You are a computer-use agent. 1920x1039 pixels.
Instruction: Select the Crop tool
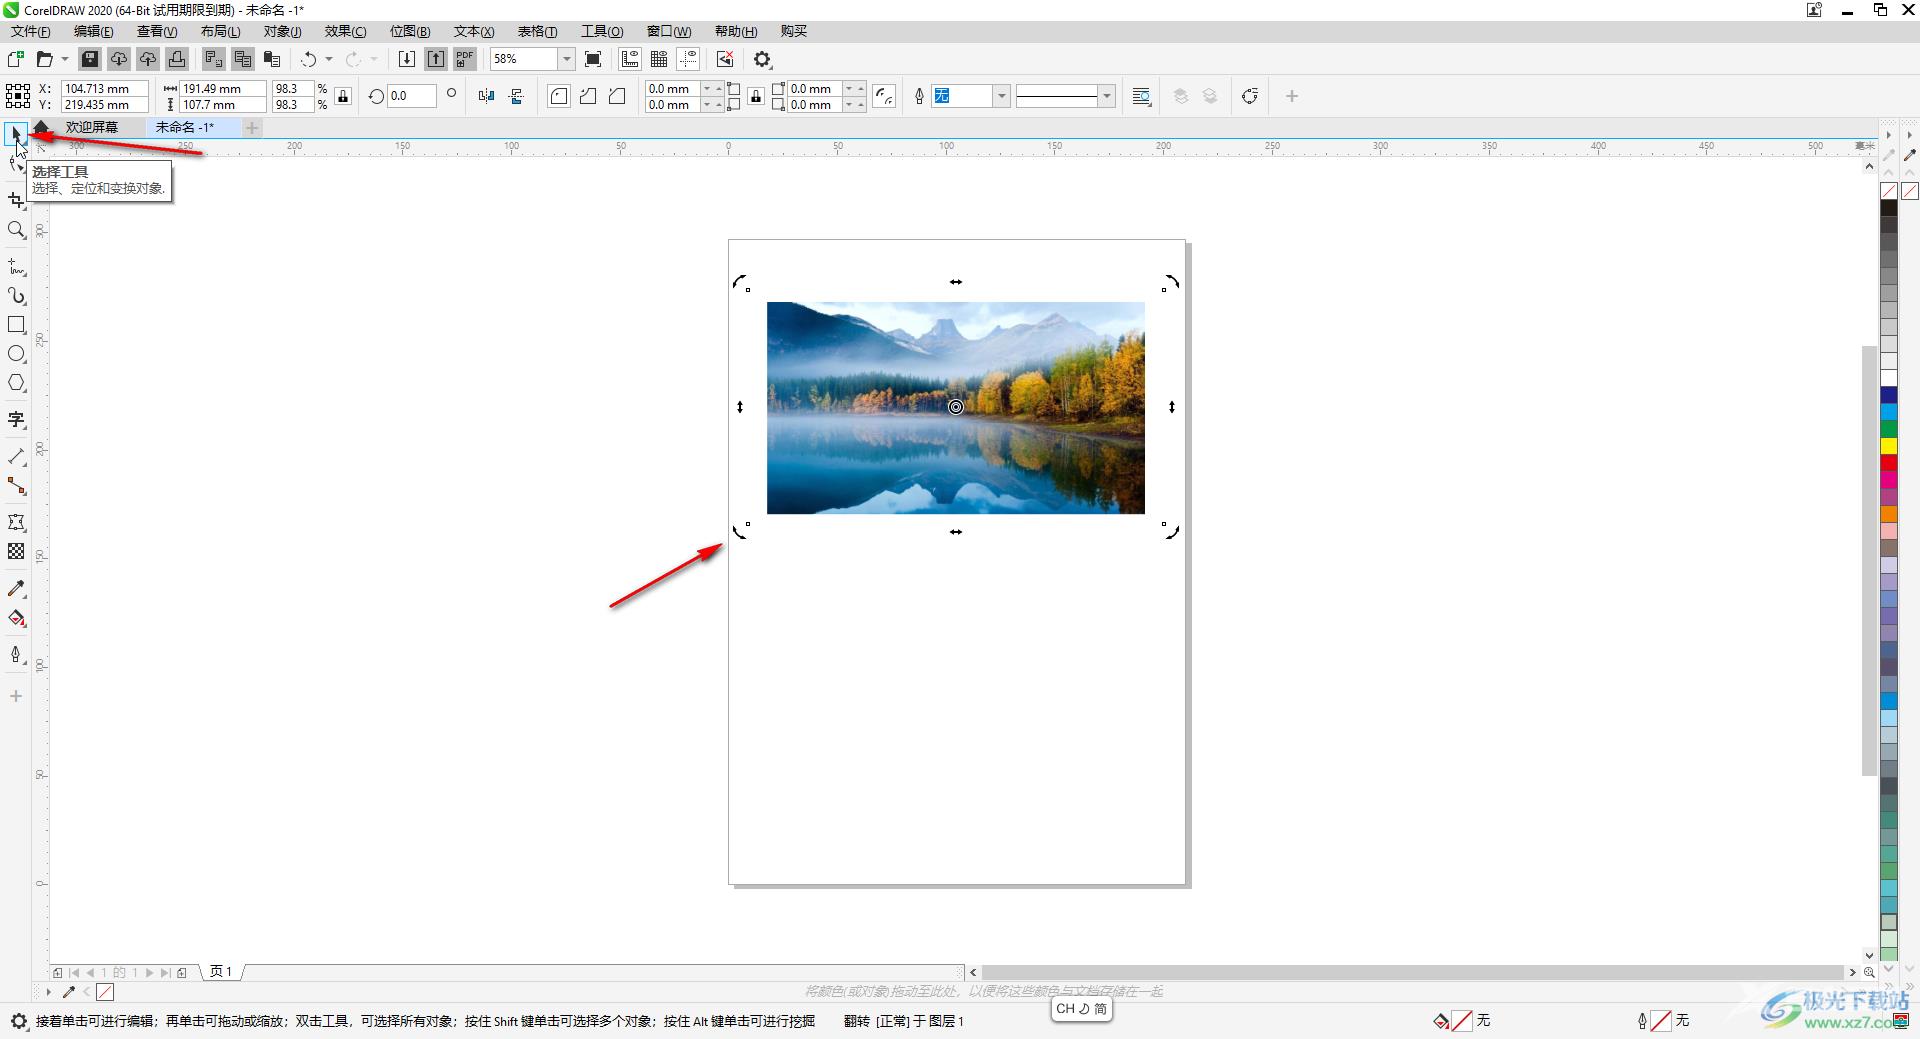[x=16, y=200]
